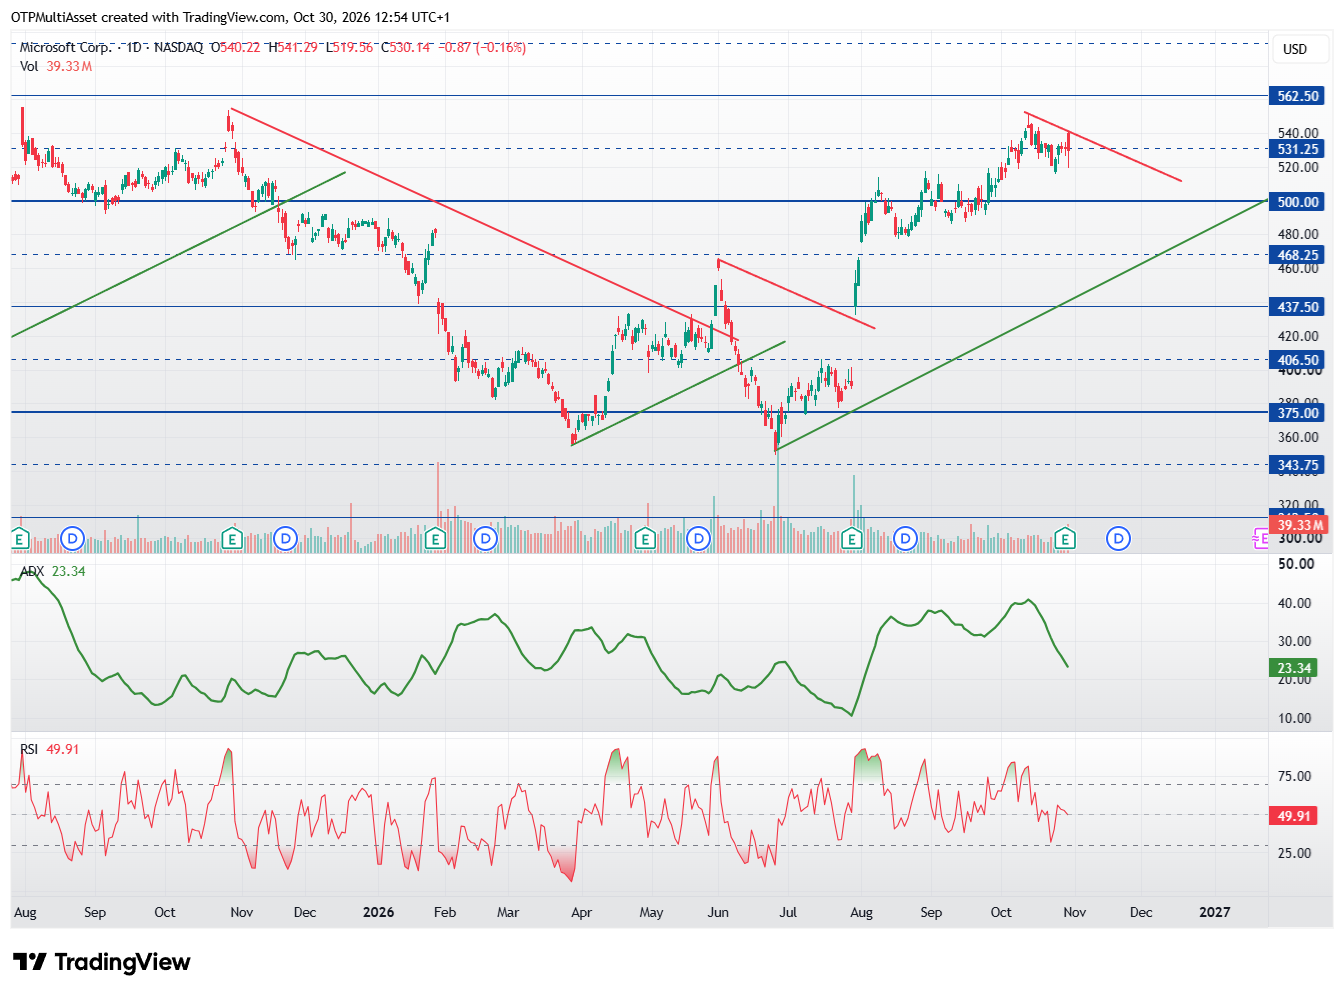Click the Dec 2026 label near the right edge of the time axis
Image resolution: width=1344 pixels, height=996 pixels.
tap(1141, 912)
